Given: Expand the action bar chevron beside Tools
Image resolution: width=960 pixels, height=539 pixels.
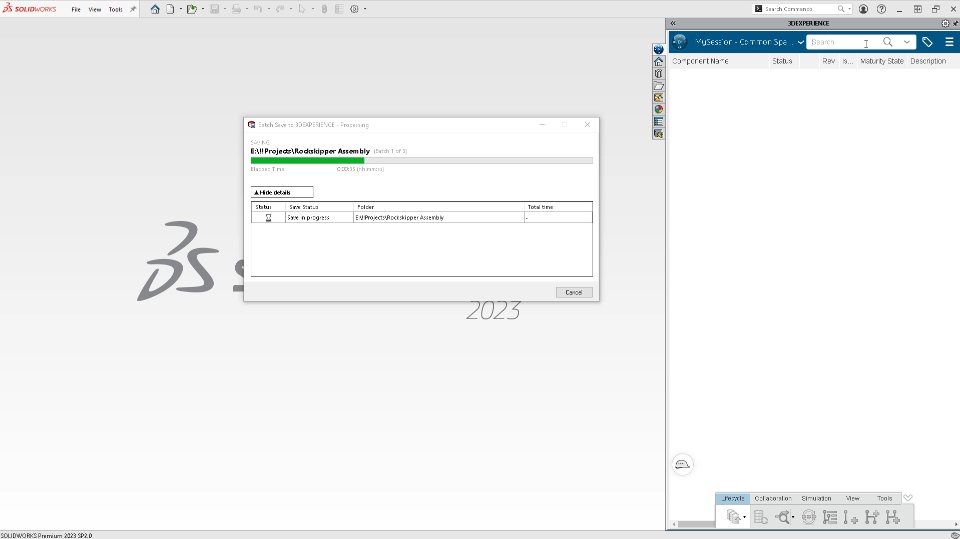Looking at the screenshot, I should 908,498.
